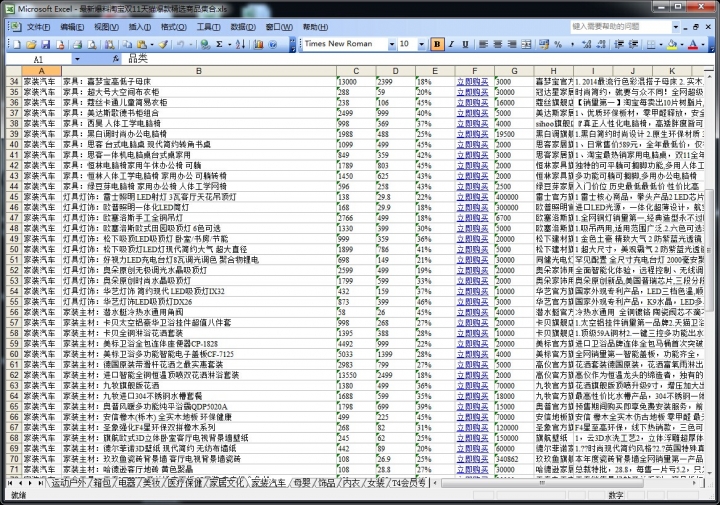Open the 编辑(E) menu
The image size is (720, 505).
tap(72, 27)
